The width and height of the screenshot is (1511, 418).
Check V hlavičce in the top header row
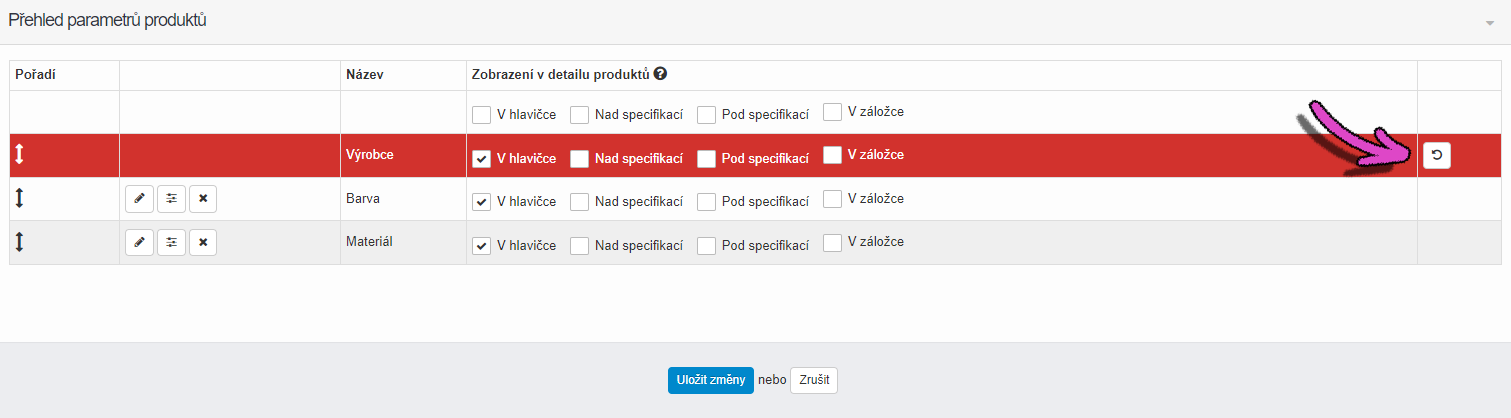[x=481, y=115]
